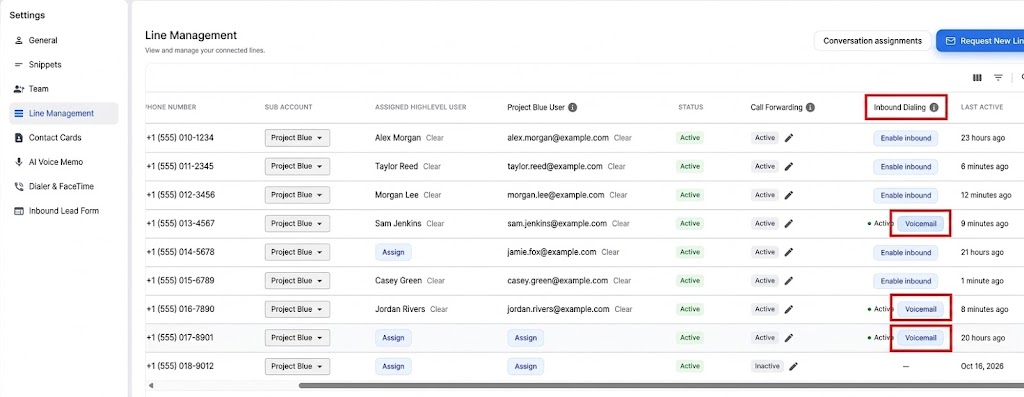Click the info icon beside Project Blue User
Viewport: 1024px width, 397px height.
572,107
